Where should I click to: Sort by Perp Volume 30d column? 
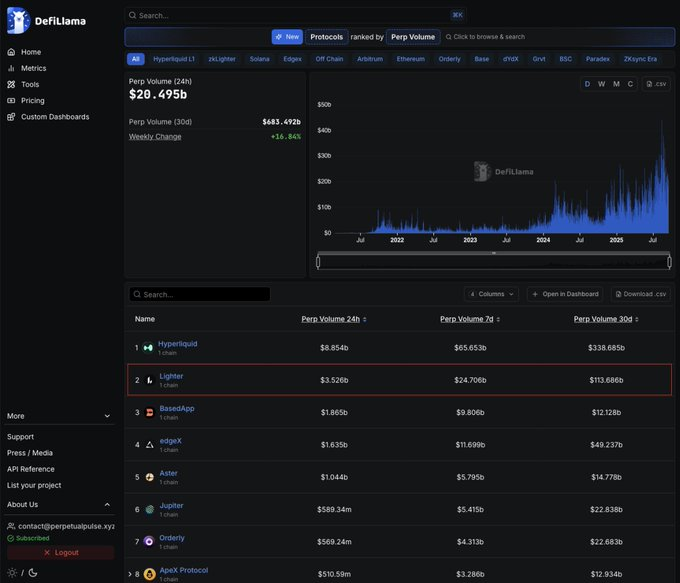[606, 319]
